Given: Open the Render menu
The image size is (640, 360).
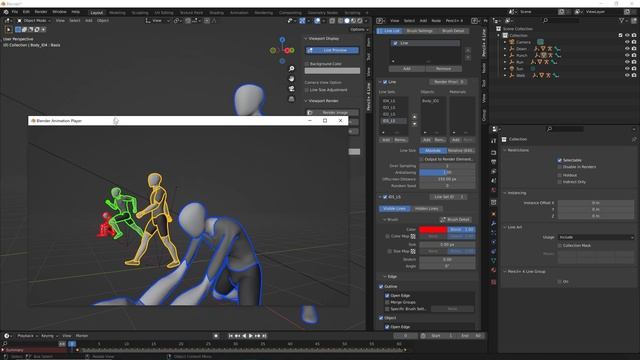Looking at the screenshot, I should (40, 12).
